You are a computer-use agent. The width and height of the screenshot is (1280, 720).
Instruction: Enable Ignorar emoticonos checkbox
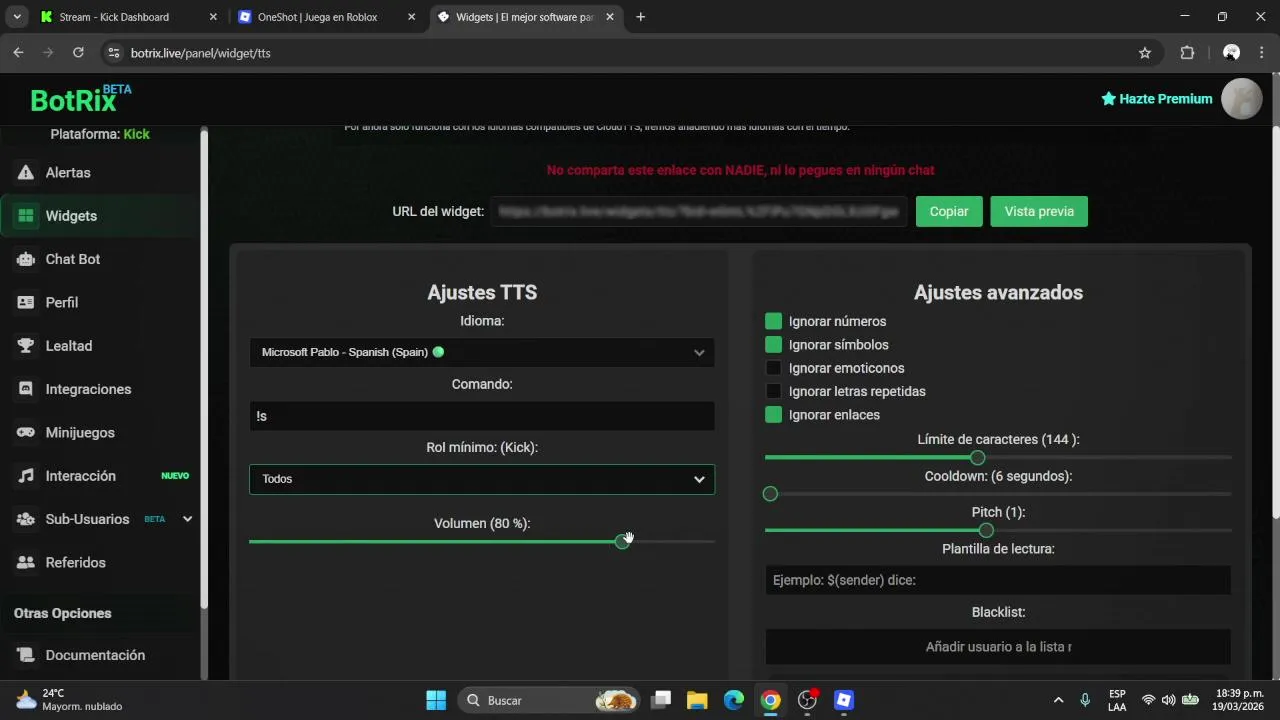pyautogui.click(x=773, y=368)
